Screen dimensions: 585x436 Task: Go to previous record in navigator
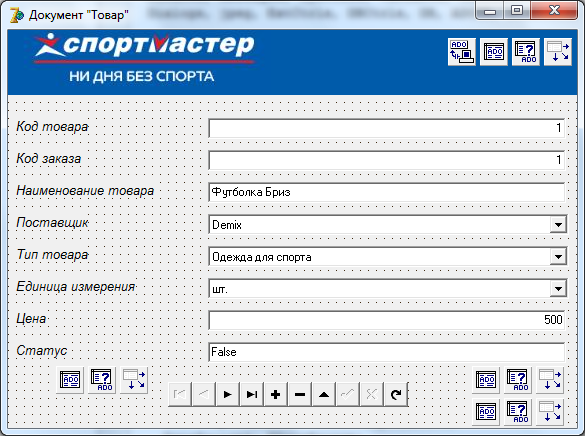point(204,394)
